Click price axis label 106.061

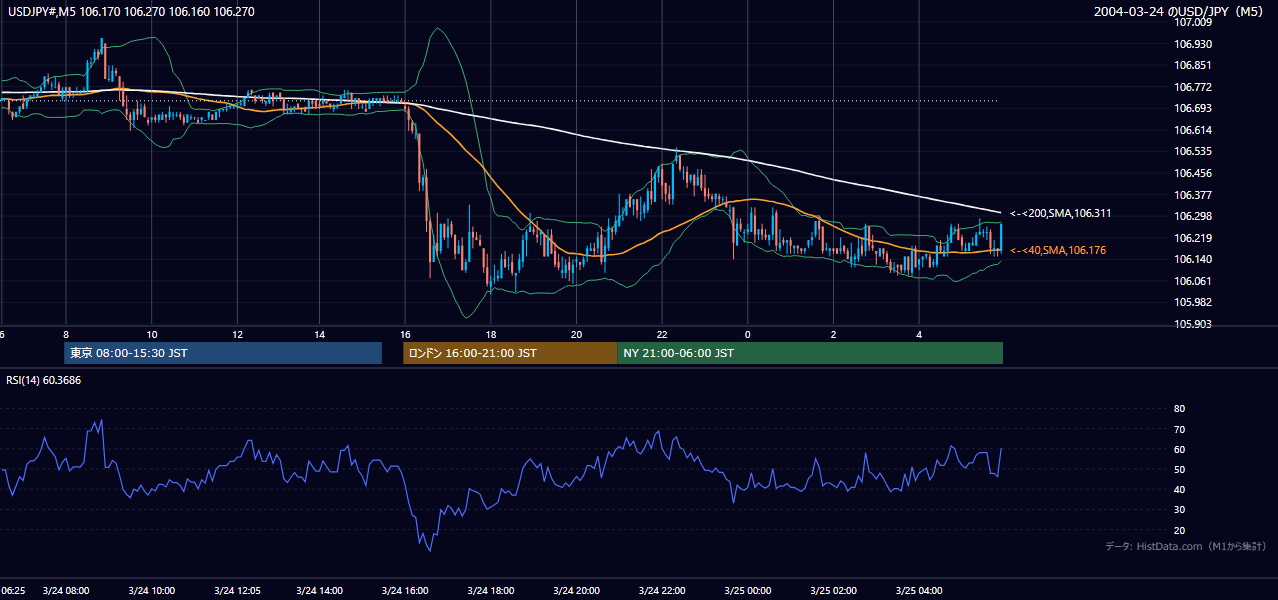point(1193,281)
